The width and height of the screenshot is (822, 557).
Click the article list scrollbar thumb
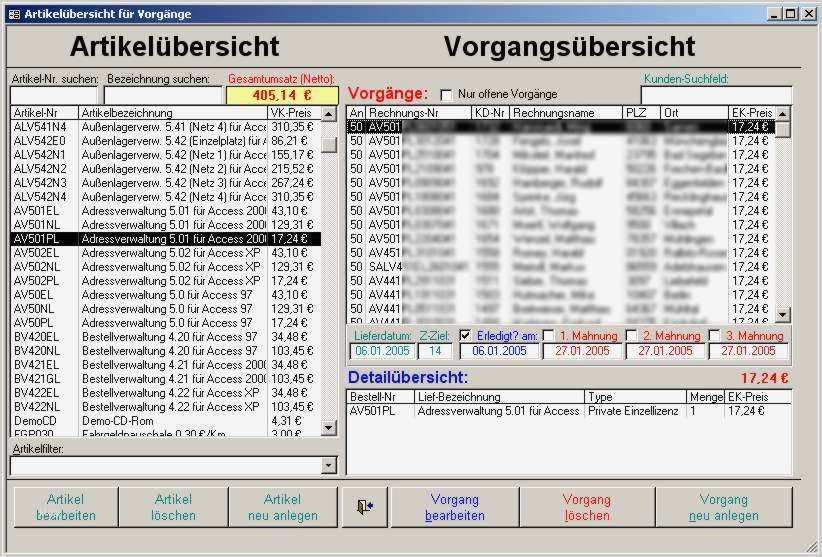(329, 145)
